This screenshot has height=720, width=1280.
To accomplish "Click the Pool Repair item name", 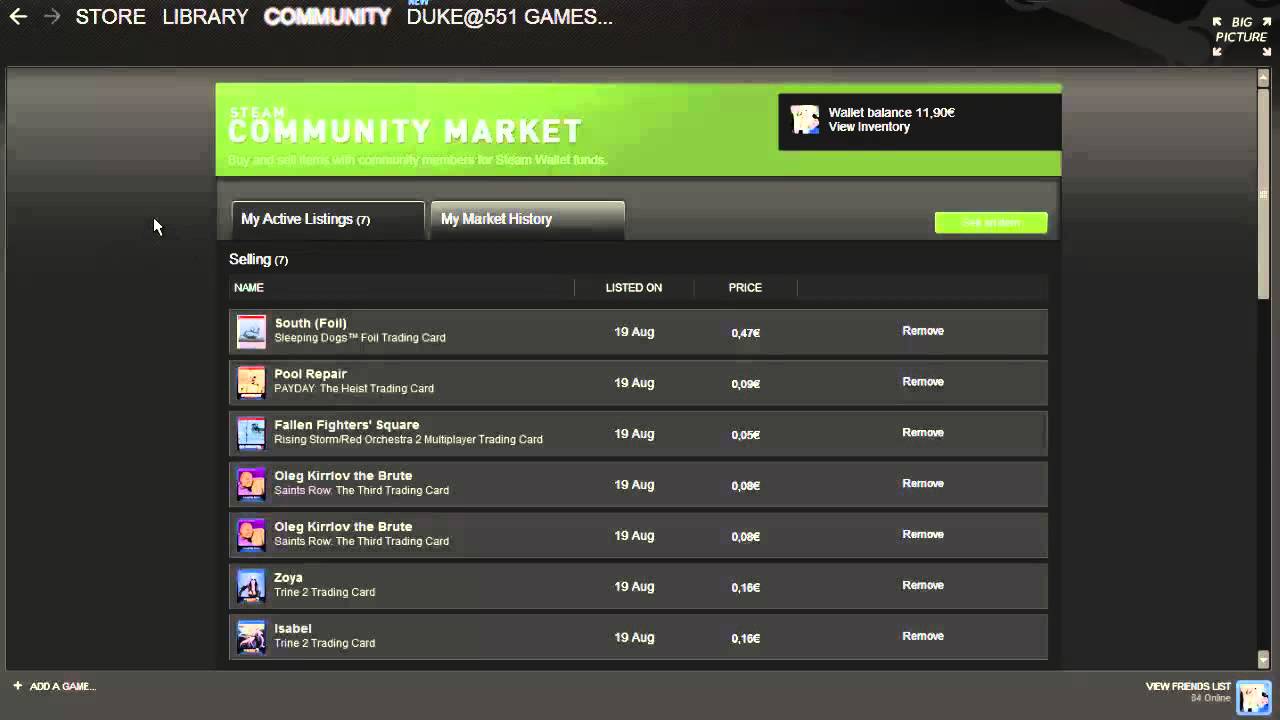I will tap(311, 374).
